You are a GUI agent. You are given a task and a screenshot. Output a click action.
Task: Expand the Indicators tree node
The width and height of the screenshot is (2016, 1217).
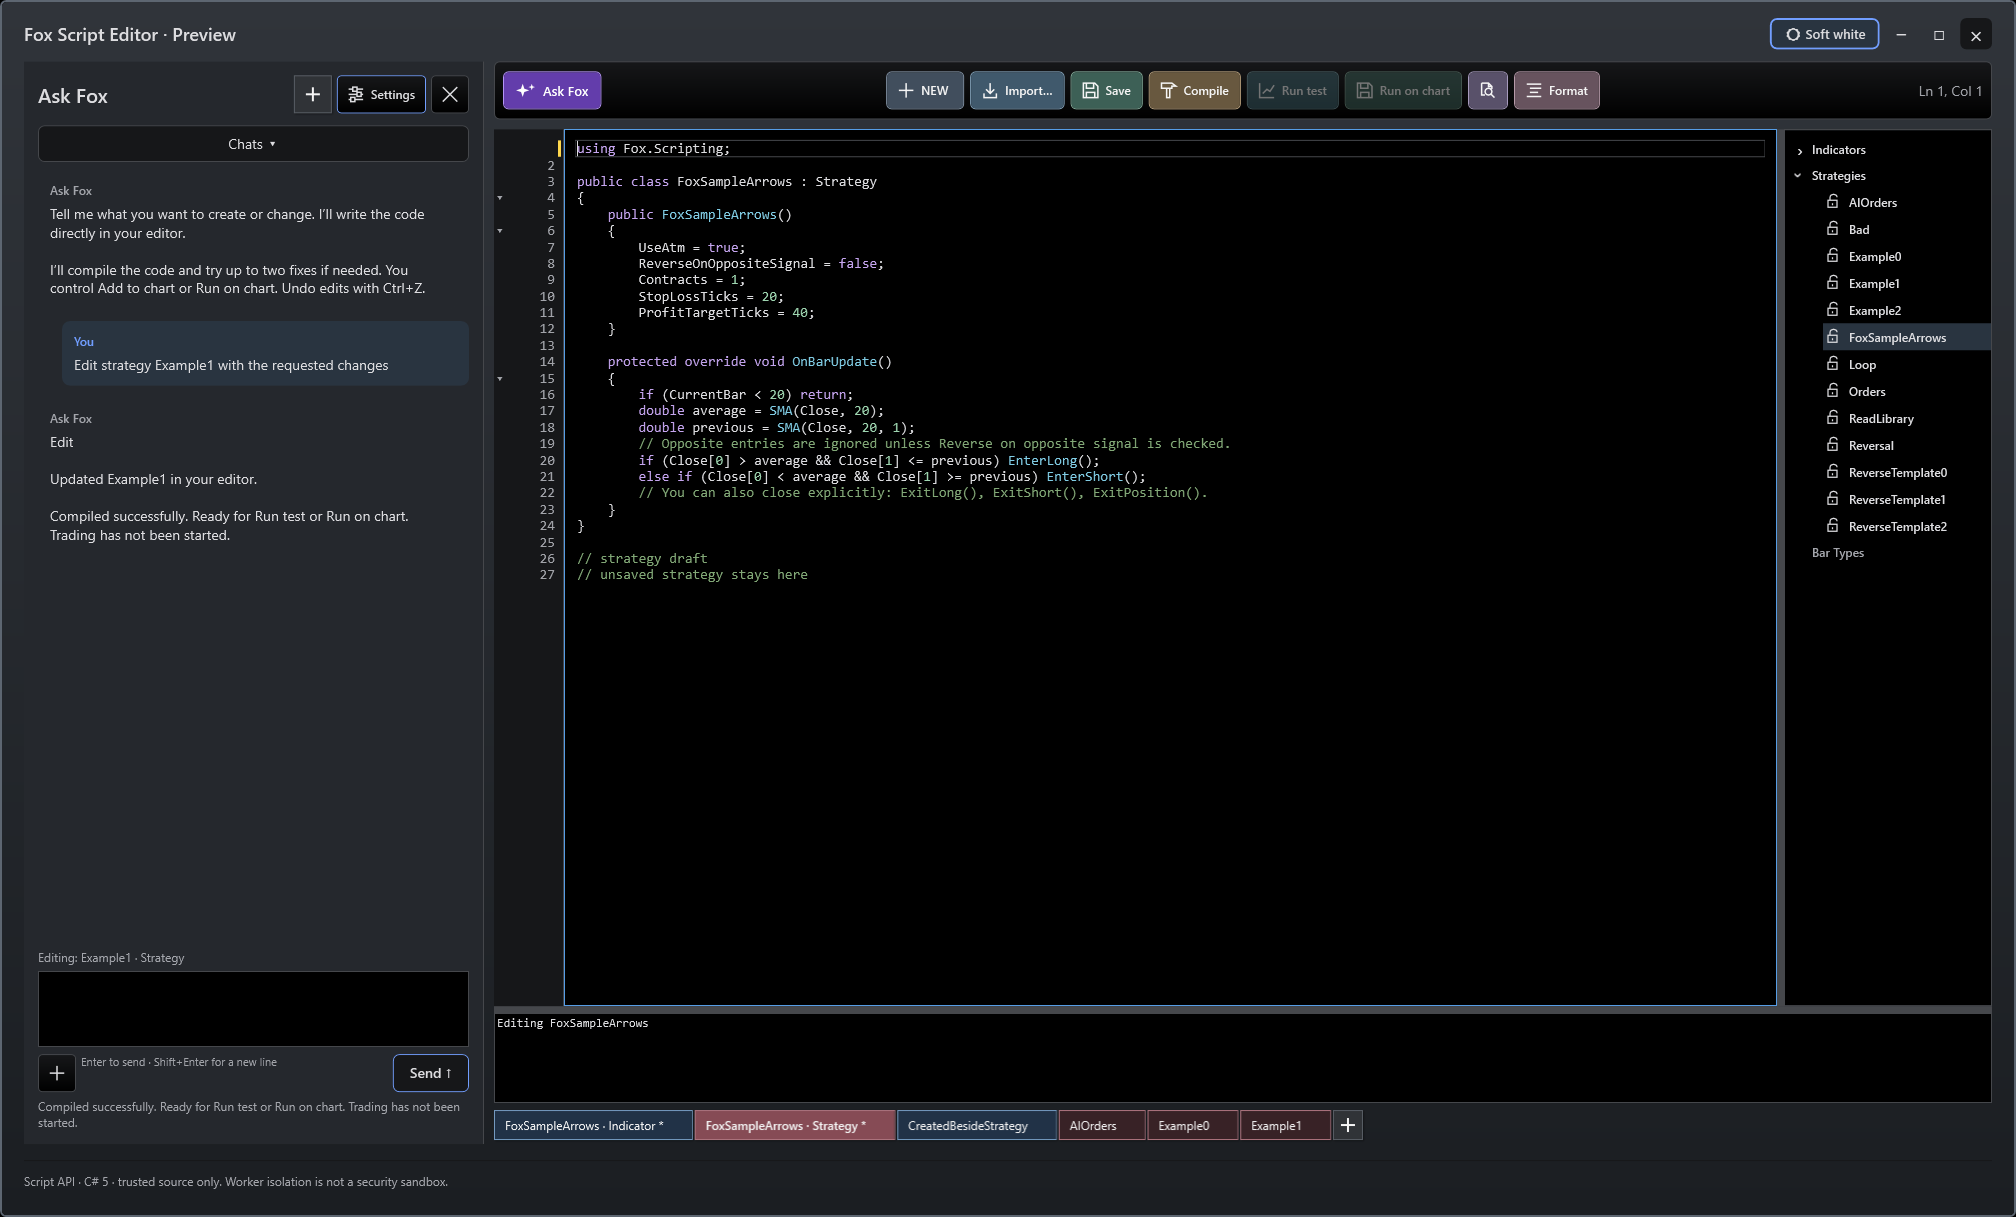click(1800, 151)
